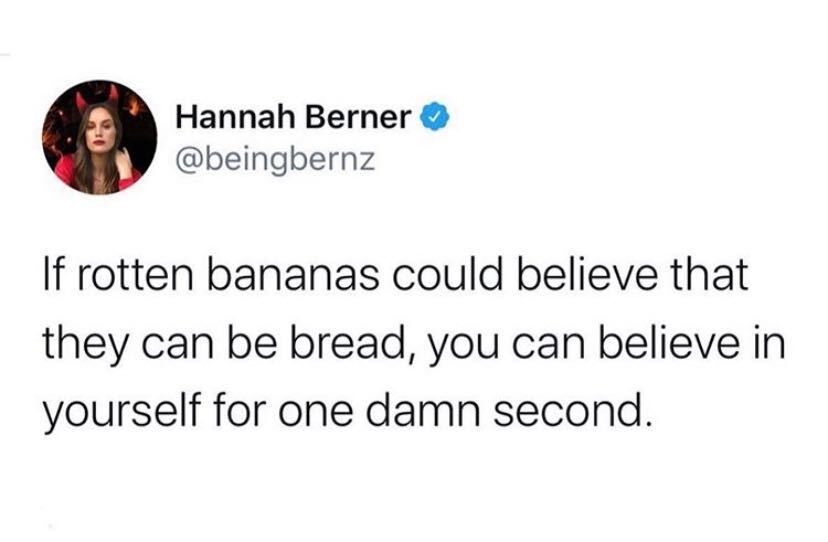Open the circular profile picture avatar
This screenshot has height=542, width=828.
tap(99, 137)
